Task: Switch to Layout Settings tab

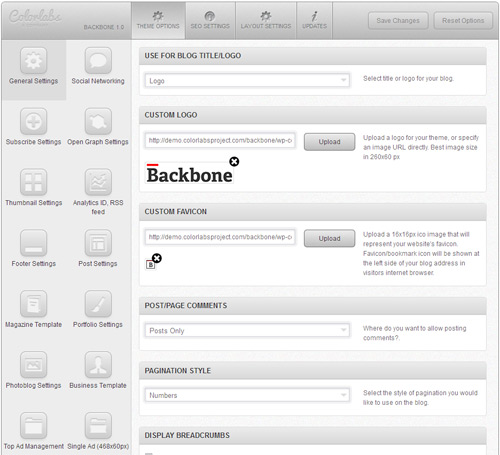Action: point(266,20)
